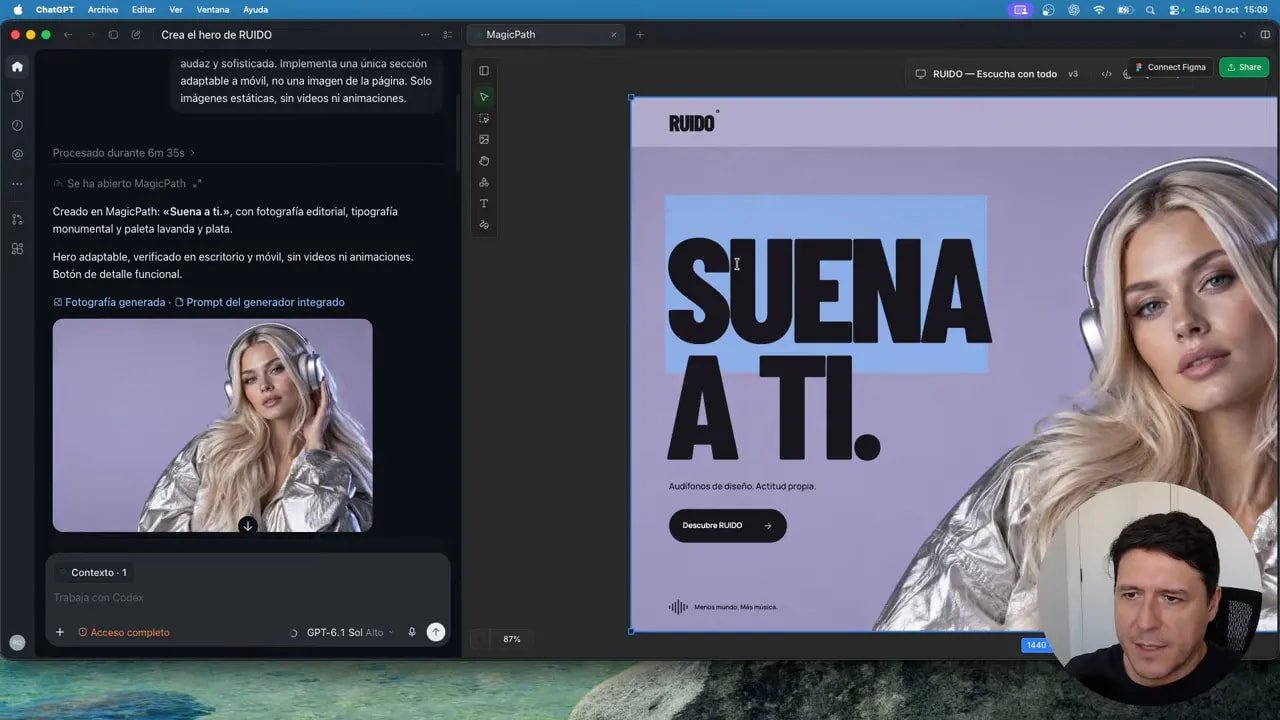
Task: Open the GPT-6.1 Sol model dropdown
Action: (x=349, y=632)
